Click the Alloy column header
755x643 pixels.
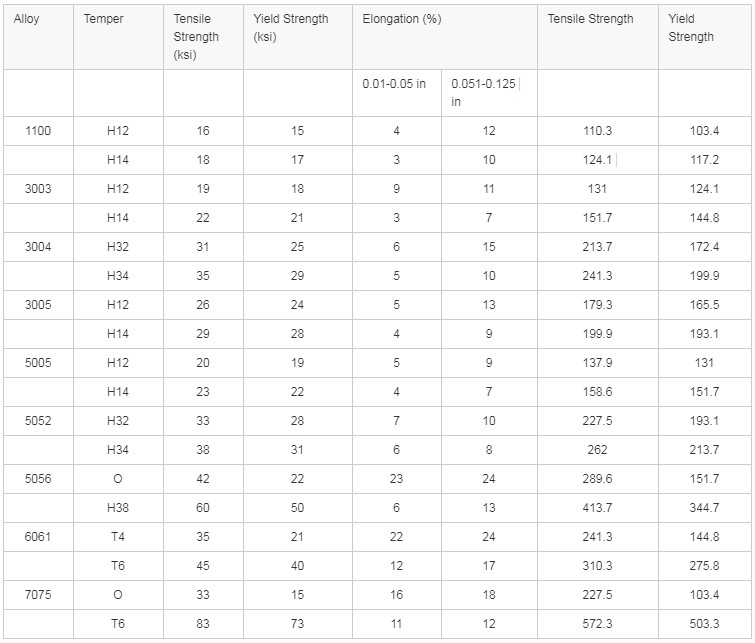[x=39, y=37]
